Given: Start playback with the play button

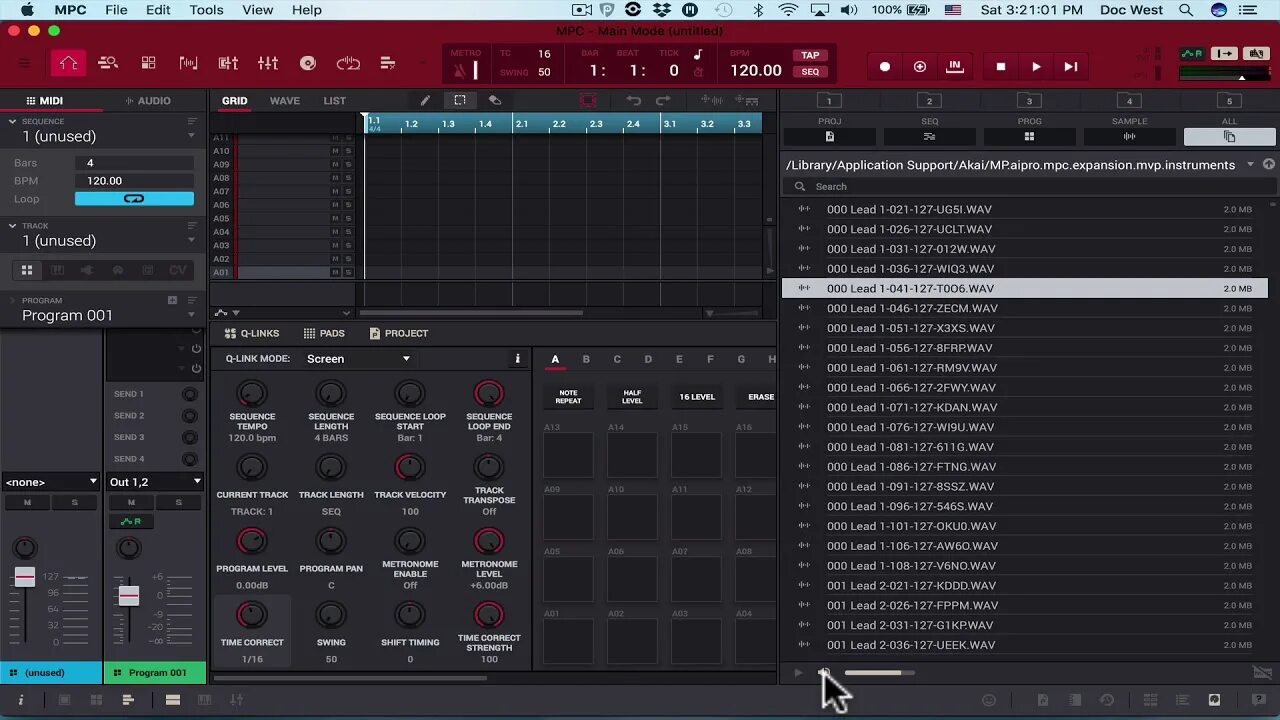Looking at the screenshot, I should point(1036,66).
